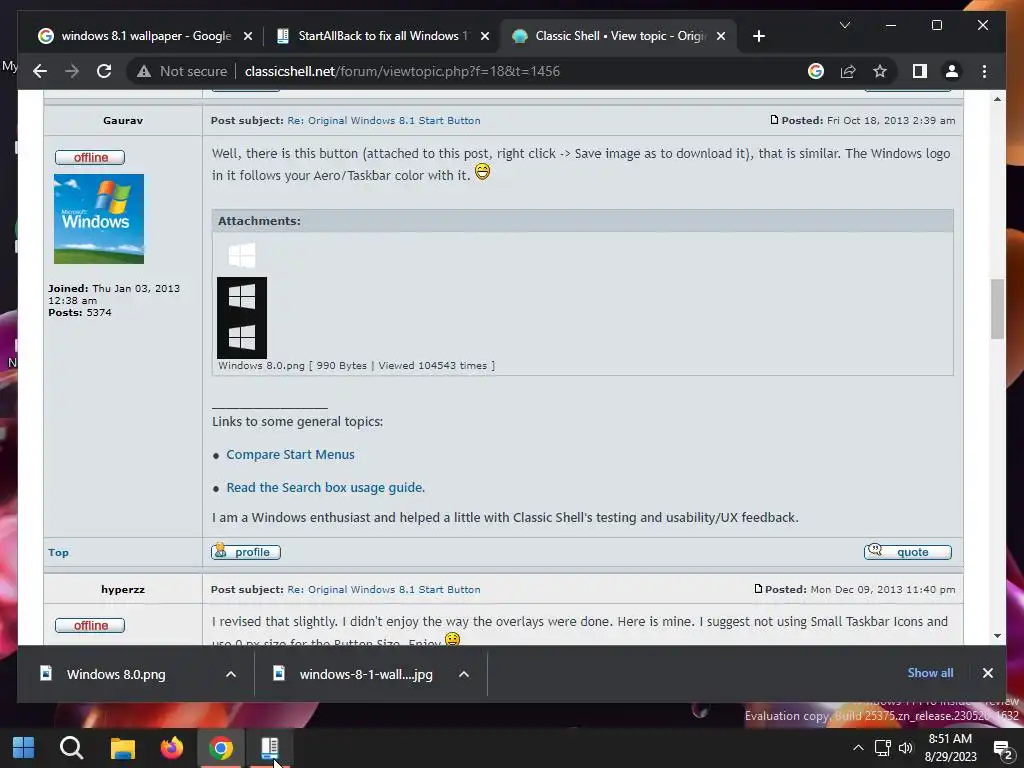Launch Firefox from the taskbar
Screen dimensions: 1024x768
coord(172,748)
